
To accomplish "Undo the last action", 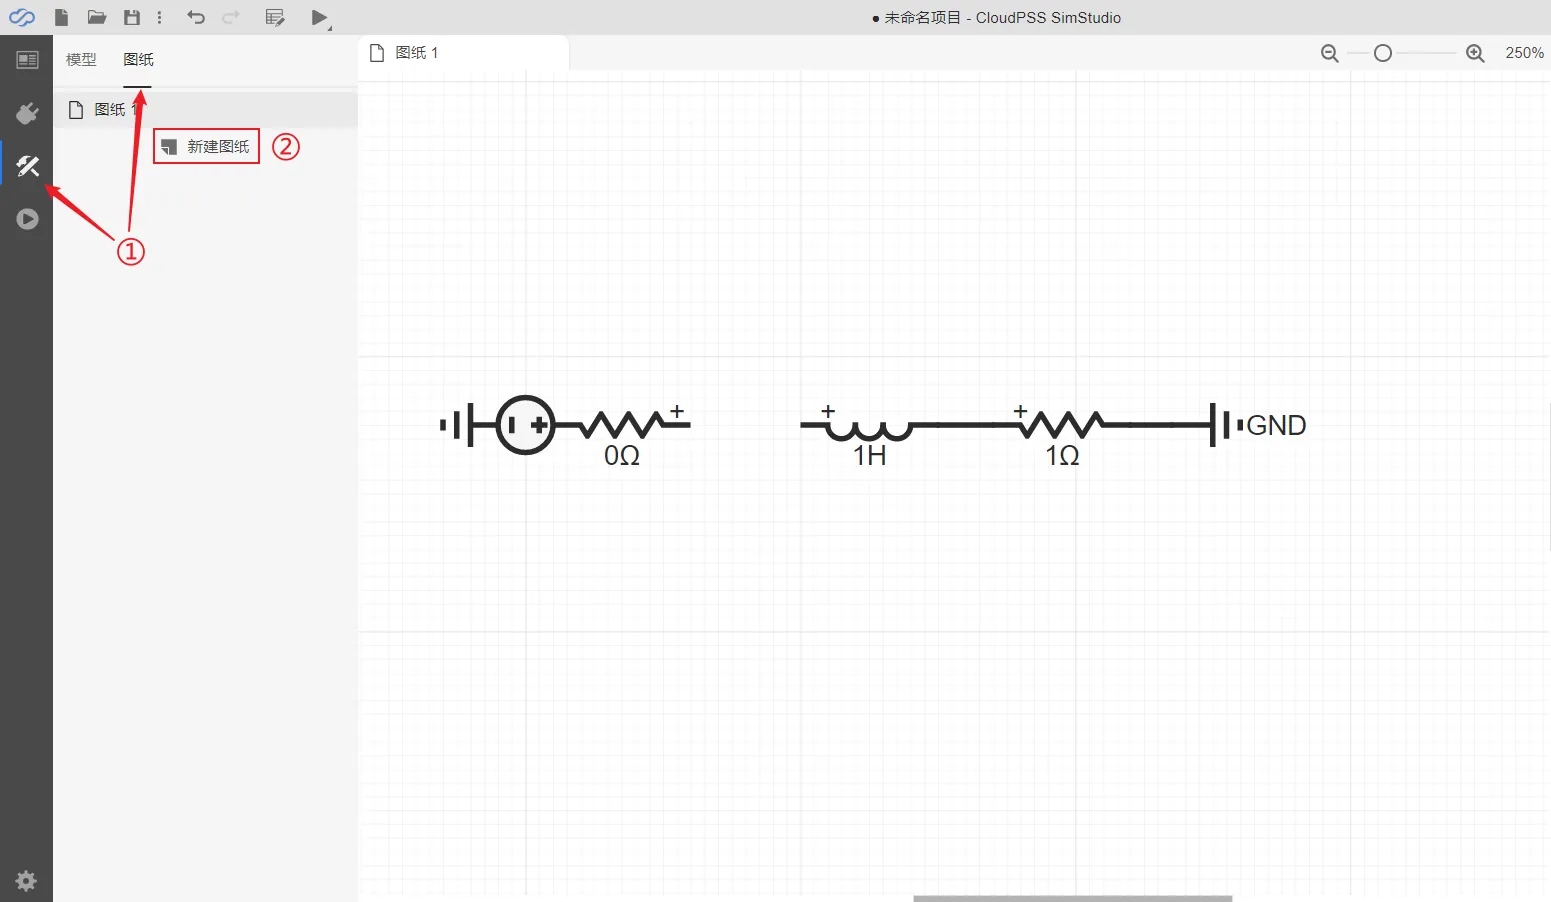I will coord(196,17).
